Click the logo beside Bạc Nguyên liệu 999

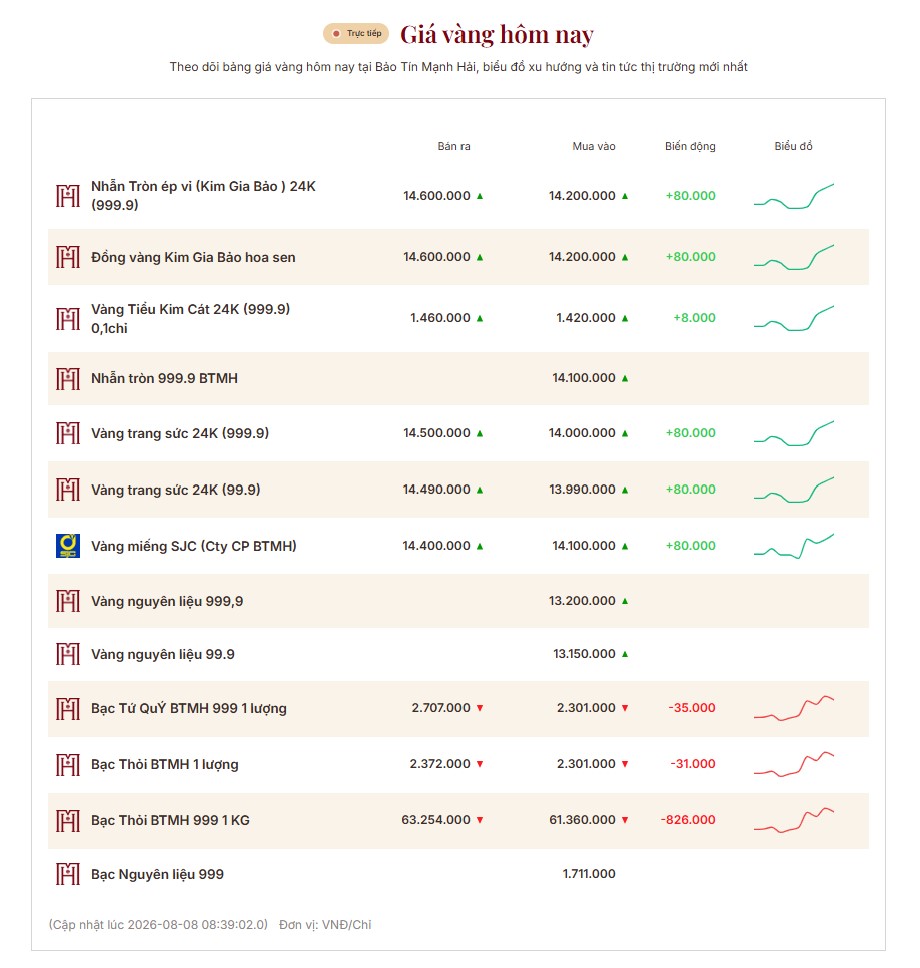(x=67, y=874)
